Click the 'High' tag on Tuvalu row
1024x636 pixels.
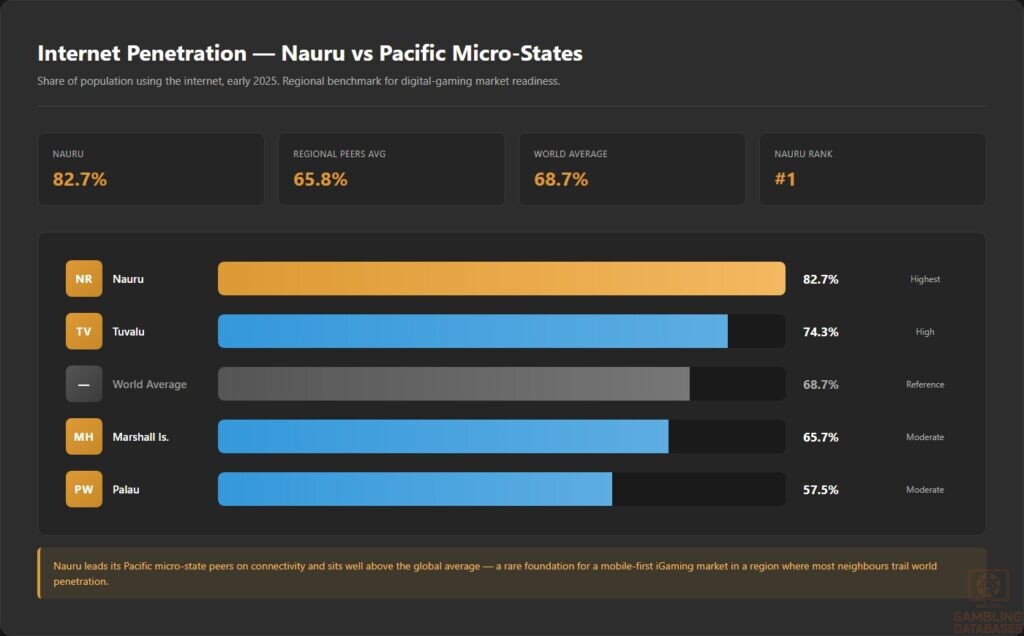(x=925, y=332)
